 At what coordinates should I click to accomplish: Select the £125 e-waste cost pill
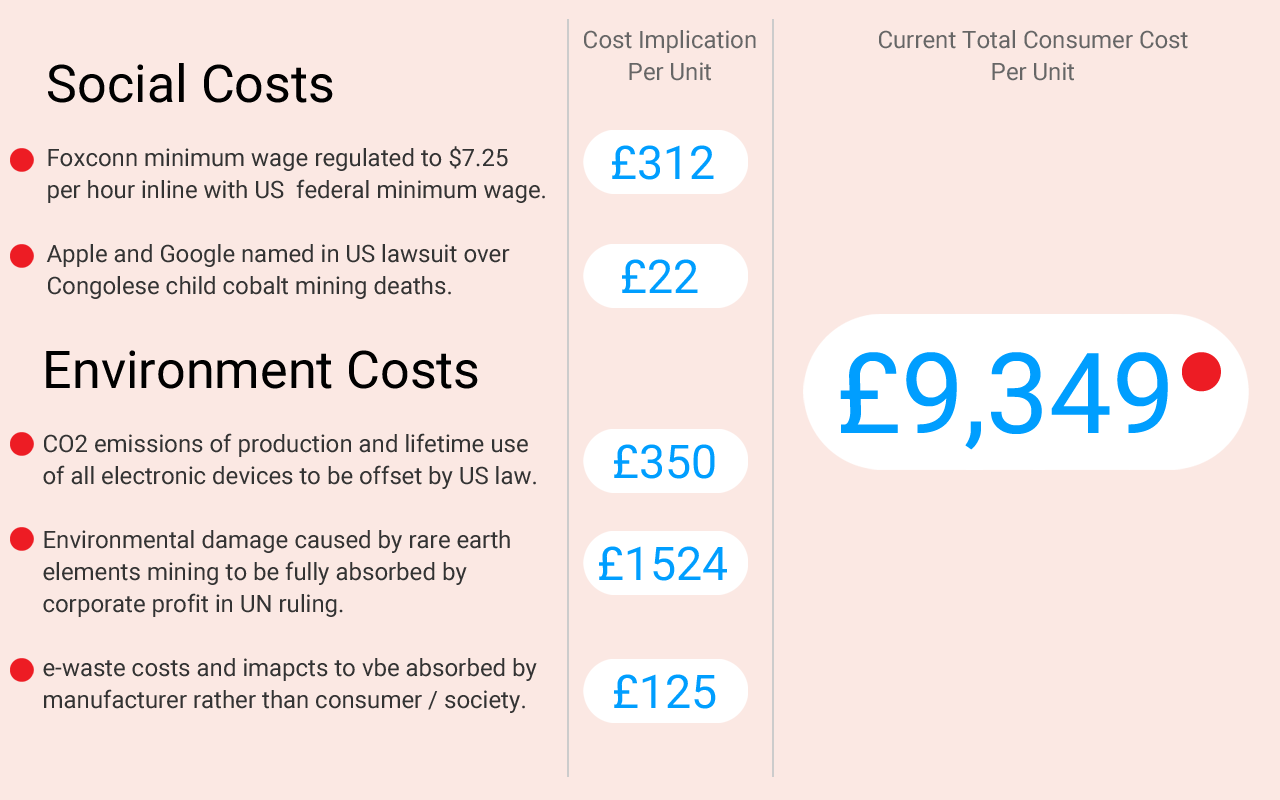click(665, 691)
